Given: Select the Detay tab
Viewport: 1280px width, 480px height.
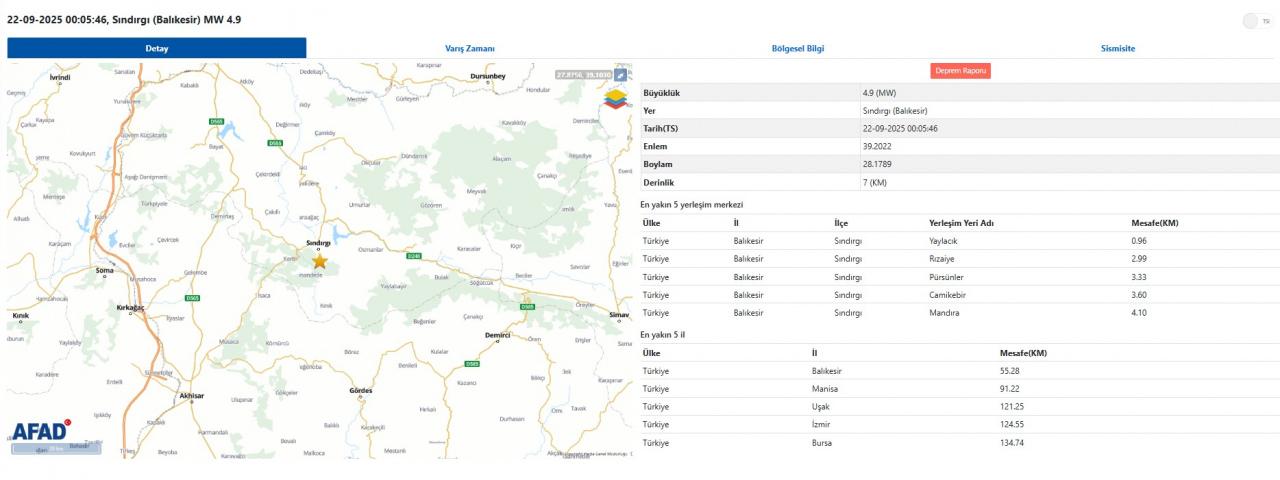Looking at the screenshot, I should coord(156,48).
